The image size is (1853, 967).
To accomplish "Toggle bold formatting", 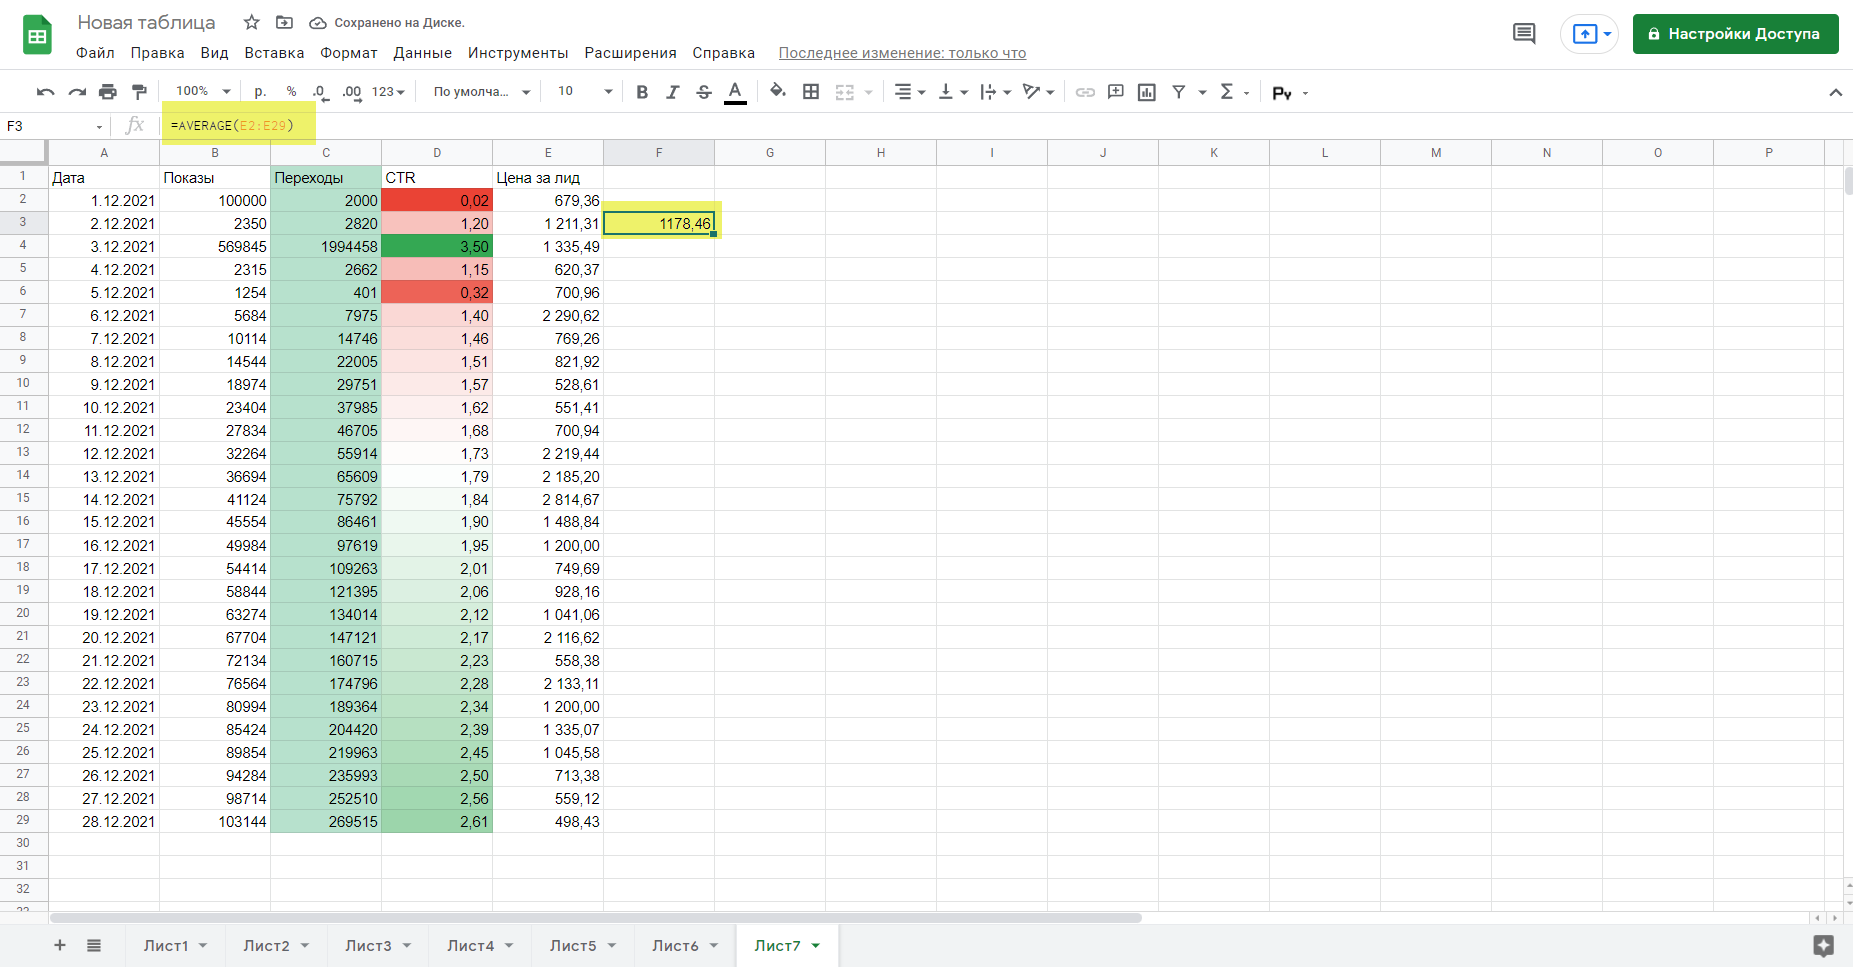I will [x=642, y=92].
